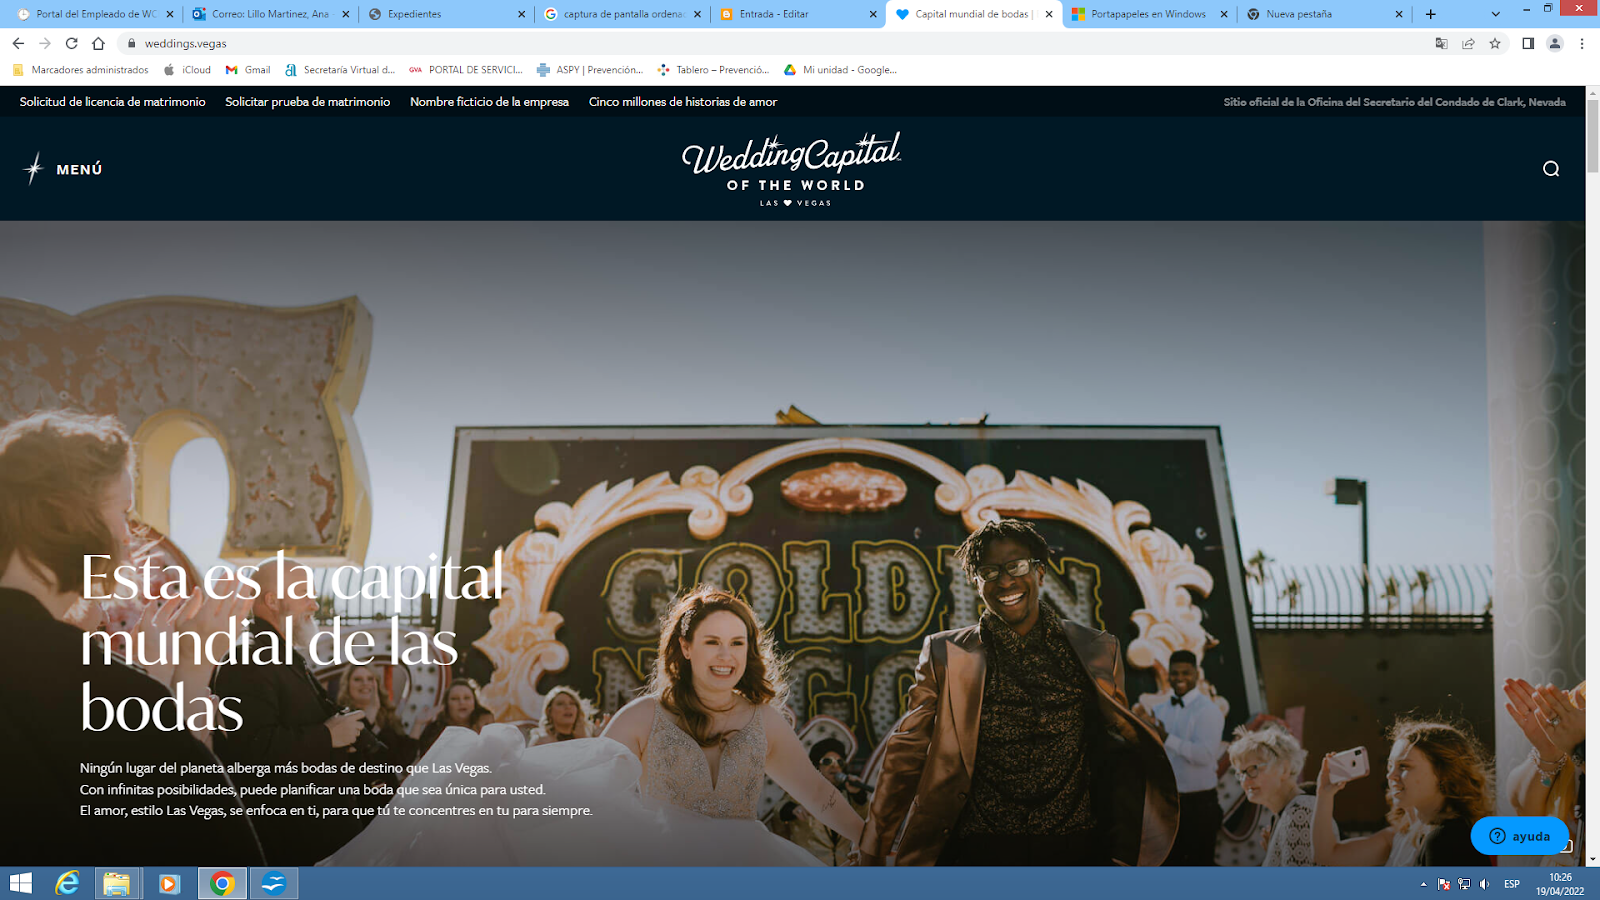Click the share page icon in address bar
Image resolution: width=1600 pixels, height=900 pixels.
pyautogui.click(x=1468, y=43)
